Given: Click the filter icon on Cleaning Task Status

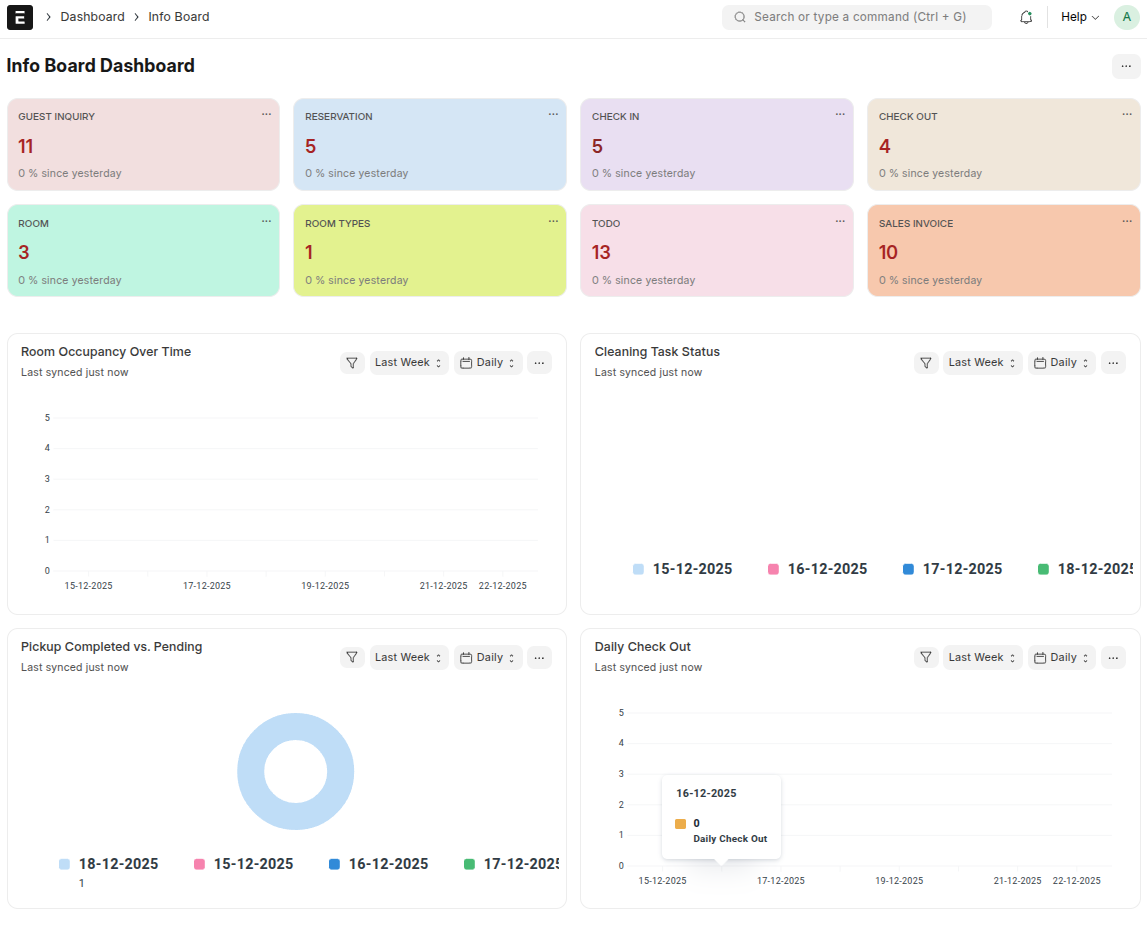Looking at the screenshot, I should pos(925,362).
